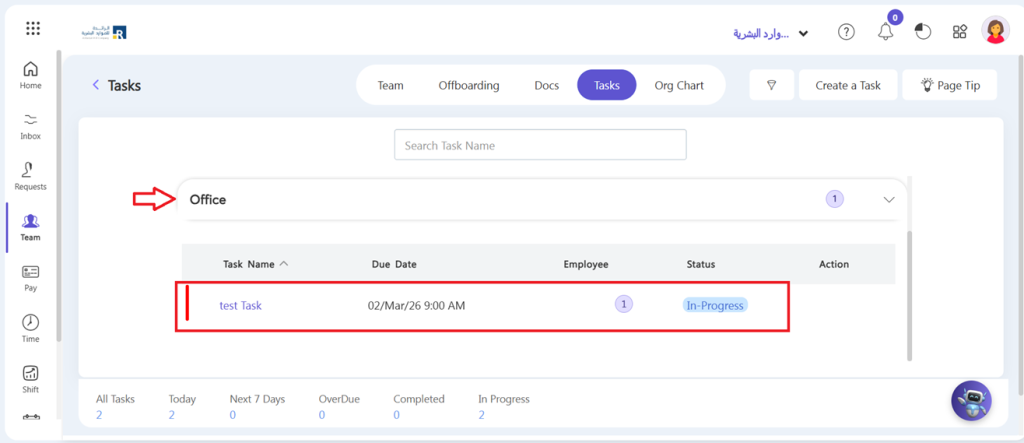The image size is (1024, 443).
Task: Click the filter funnel button
Action: [772, 85]
